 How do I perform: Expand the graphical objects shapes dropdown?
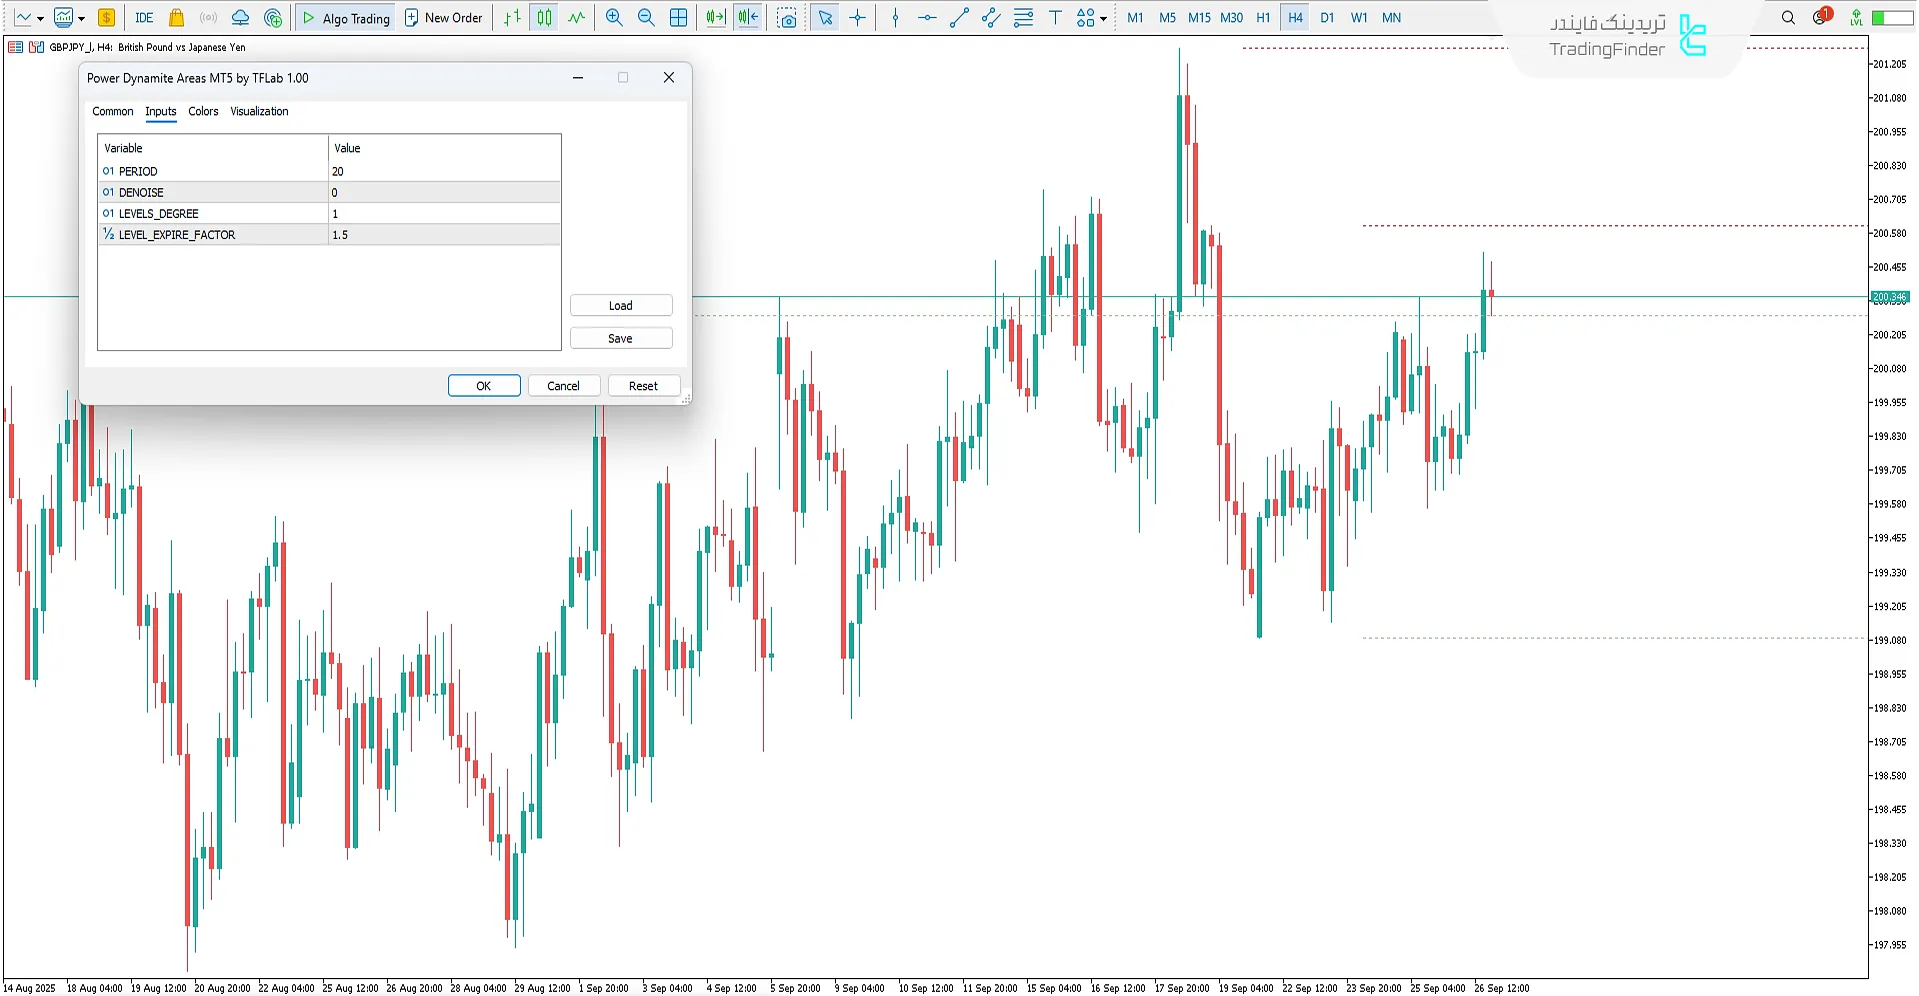tap(1103, 19)
